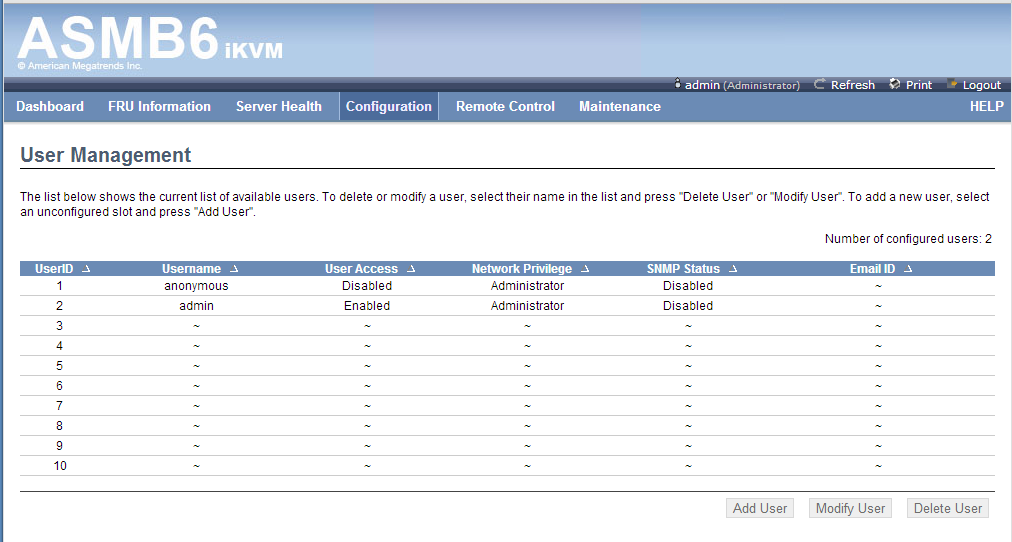The height and width of the screenshot is (542, 1012).
Task: Select UserID 1 cell
Action: click(x=59, y=286)
